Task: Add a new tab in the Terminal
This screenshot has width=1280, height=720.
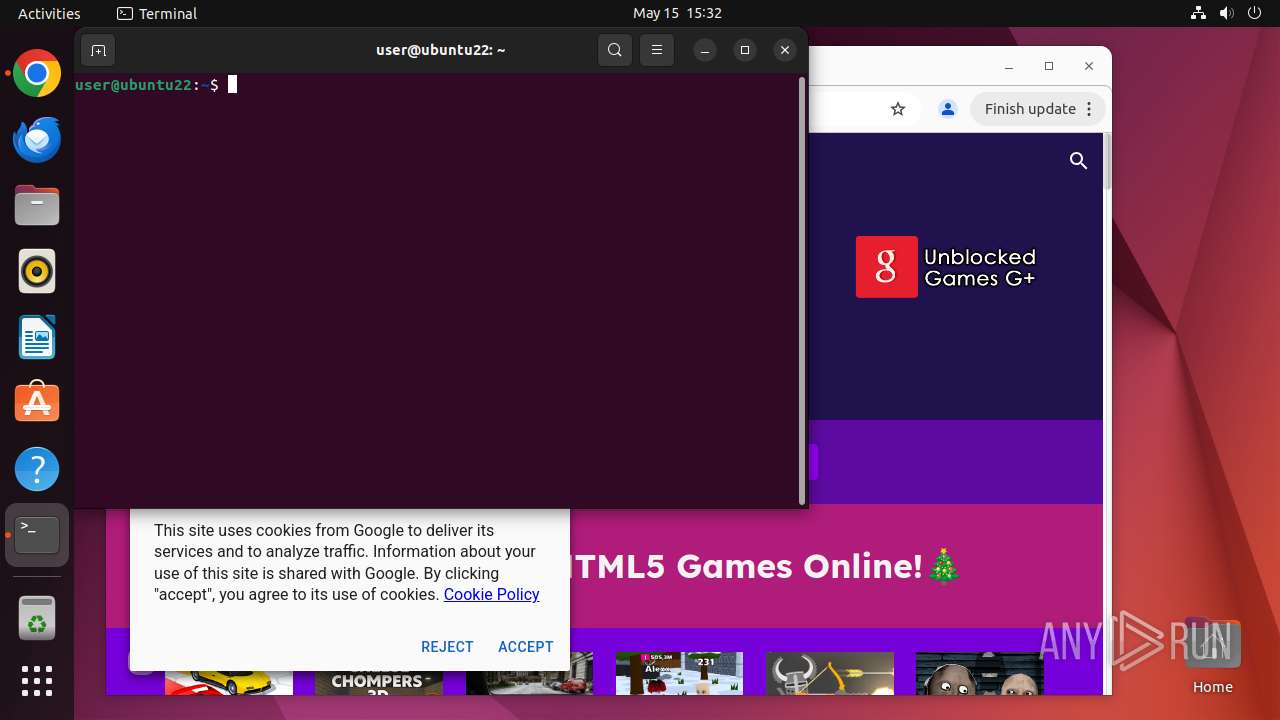Action: click(98, 50)
